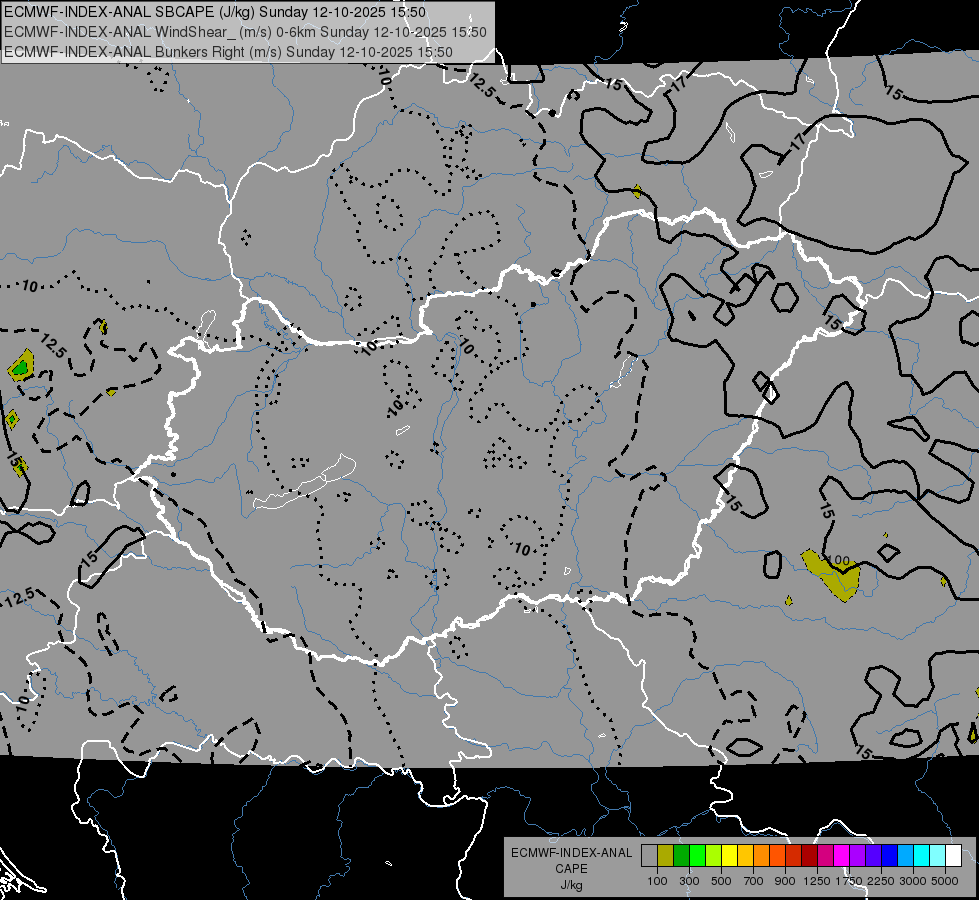Click the legend value 3000 label
The height and width of the screenshot is (900, 979).
pos(913,881)
